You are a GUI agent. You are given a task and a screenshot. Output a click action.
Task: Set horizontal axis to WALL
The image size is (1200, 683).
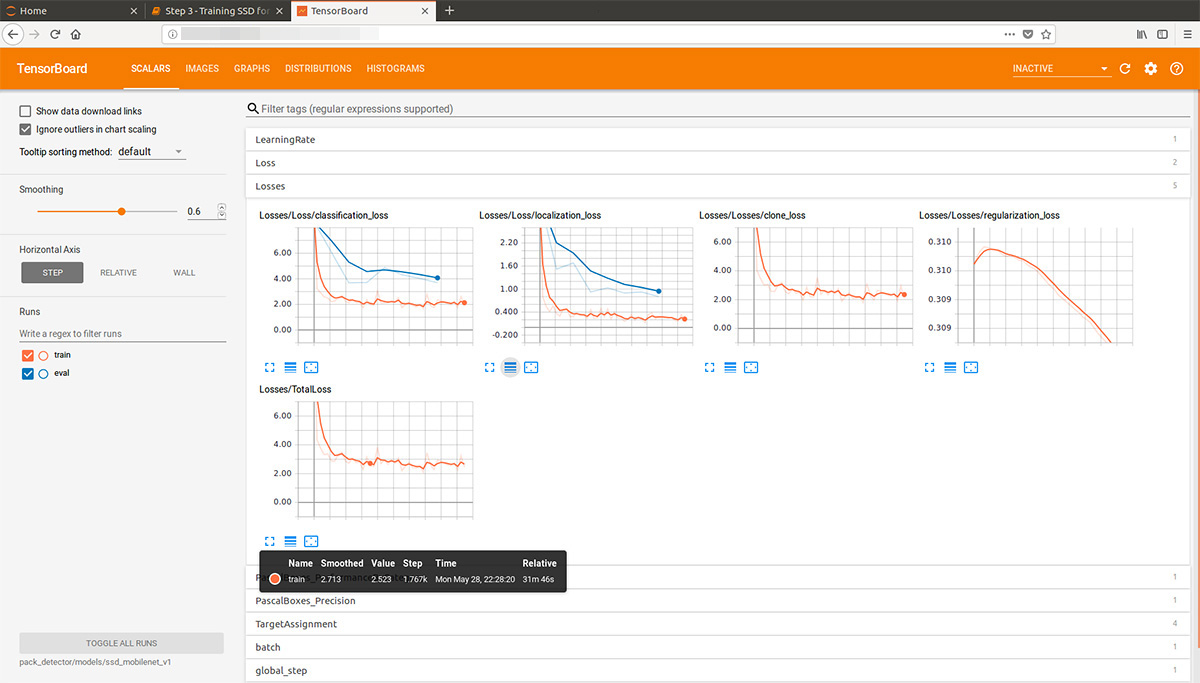[x=184, y=272]
